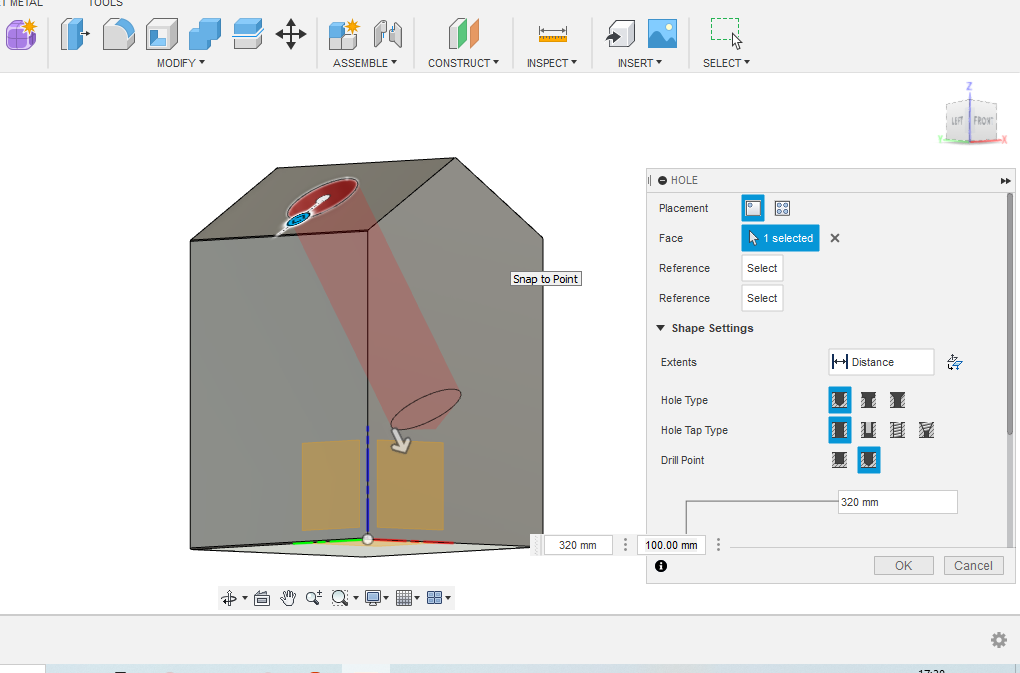This screenshot has height=673, width=1020.
Task: Select Taper Tapped hole tap type
Action: (x=926, y=430)
